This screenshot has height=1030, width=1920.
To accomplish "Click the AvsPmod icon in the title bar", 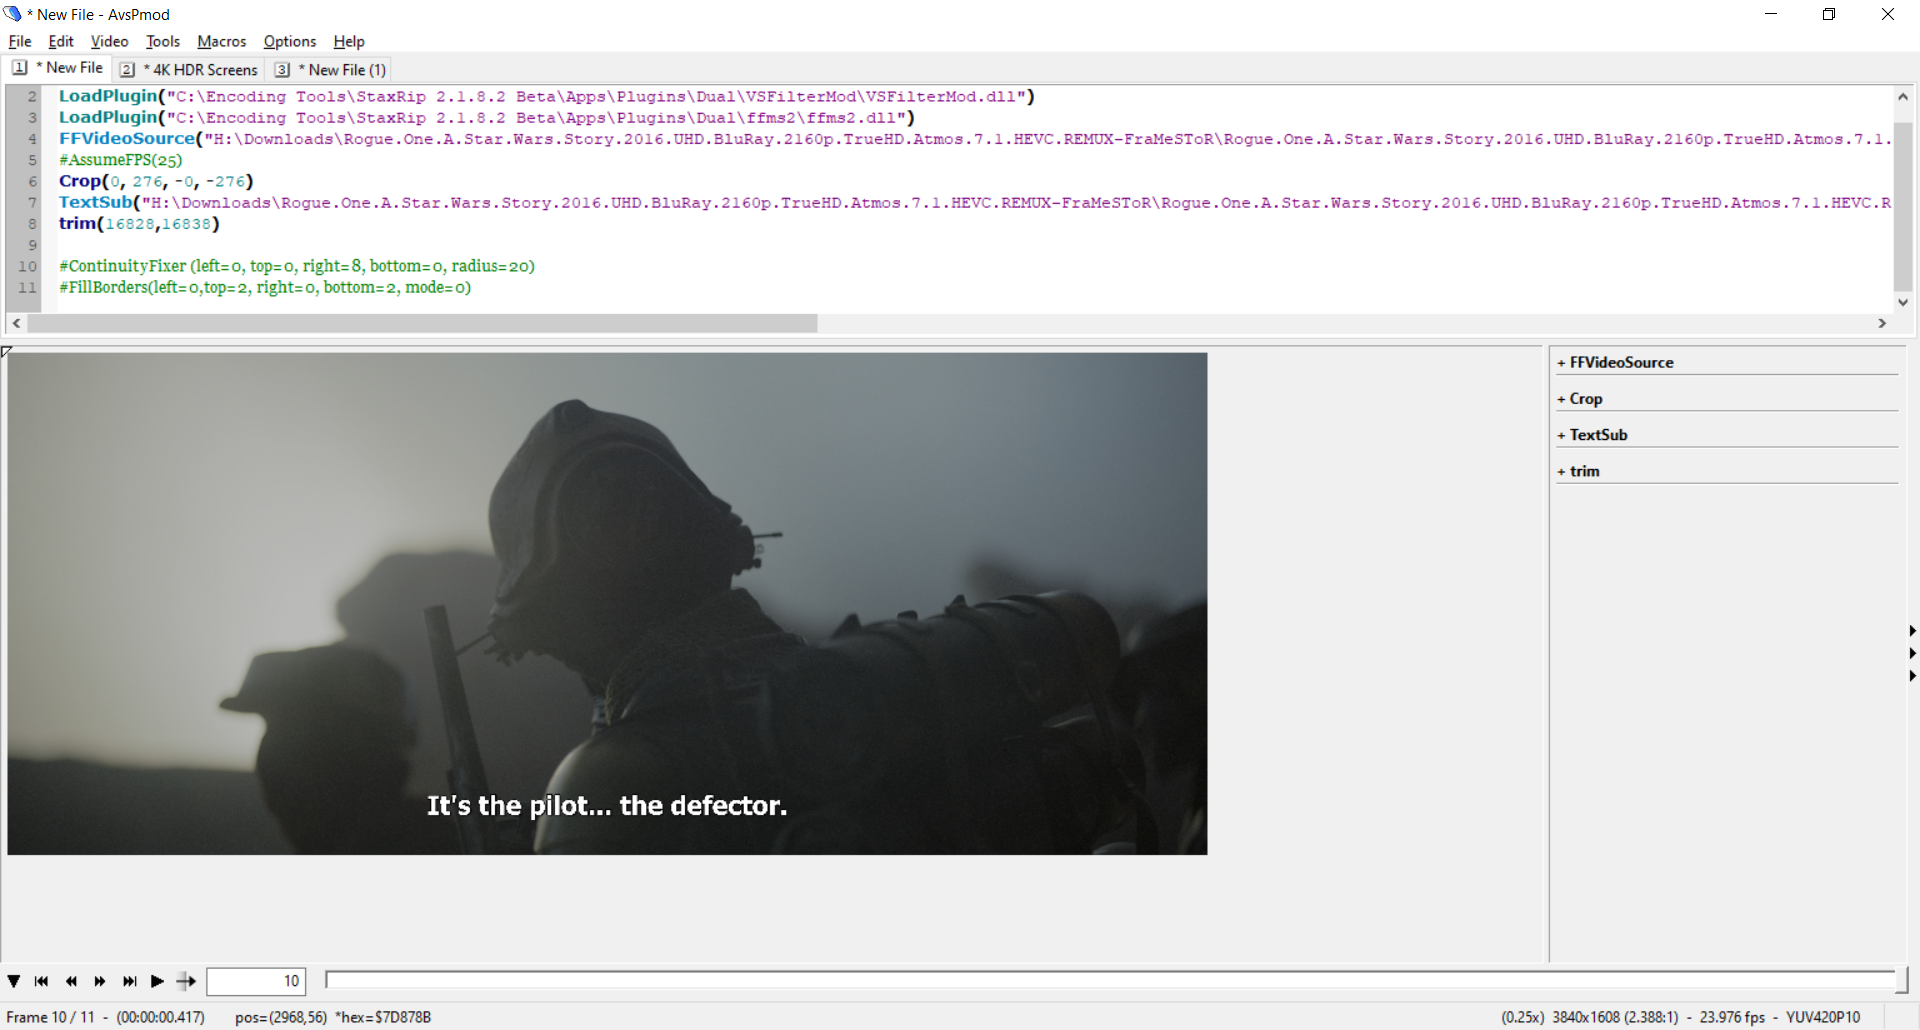I will click(x=12, y=13).
